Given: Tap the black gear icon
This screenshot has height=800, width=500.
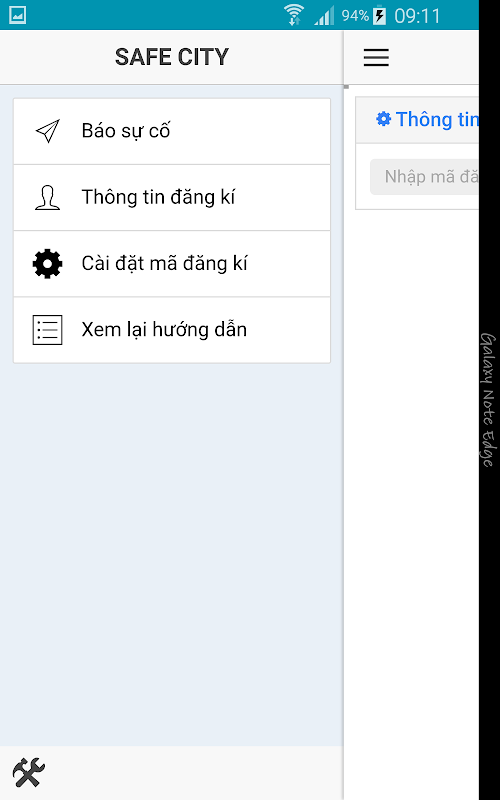Looking at the screenshot, I should (47, 264).
